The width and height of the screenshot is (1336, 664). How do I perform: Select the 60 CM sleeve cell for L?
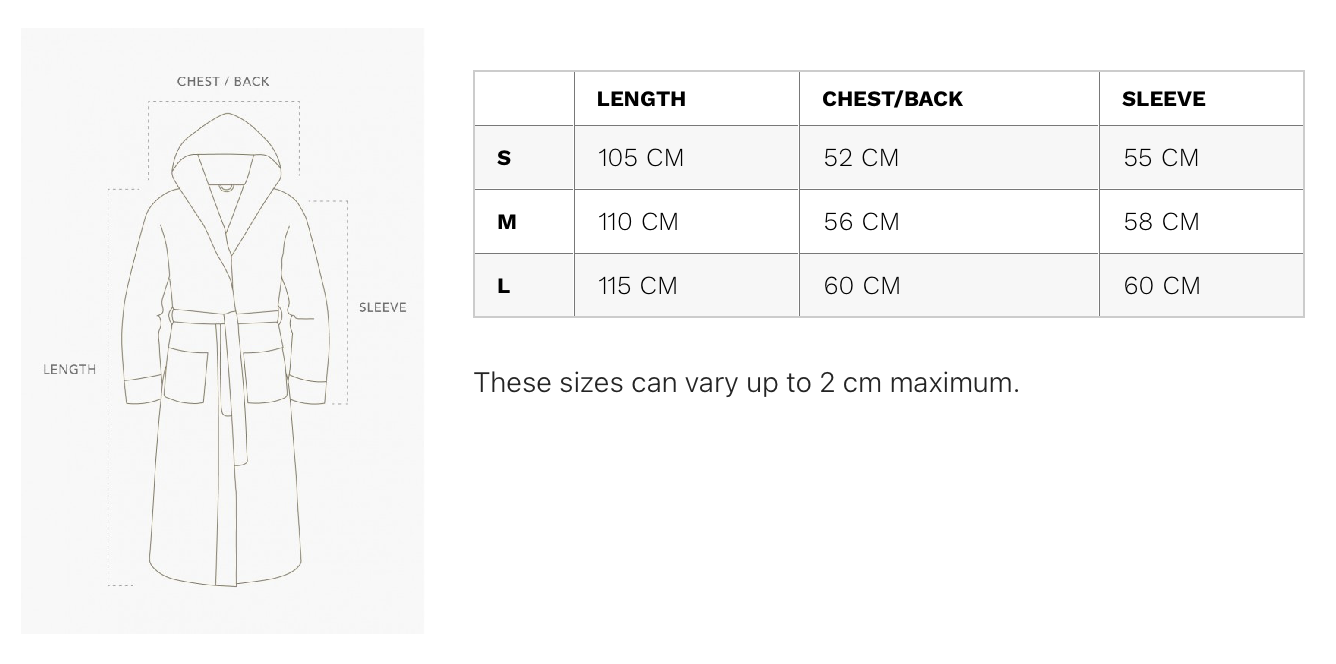click(x=1201, y=286)
